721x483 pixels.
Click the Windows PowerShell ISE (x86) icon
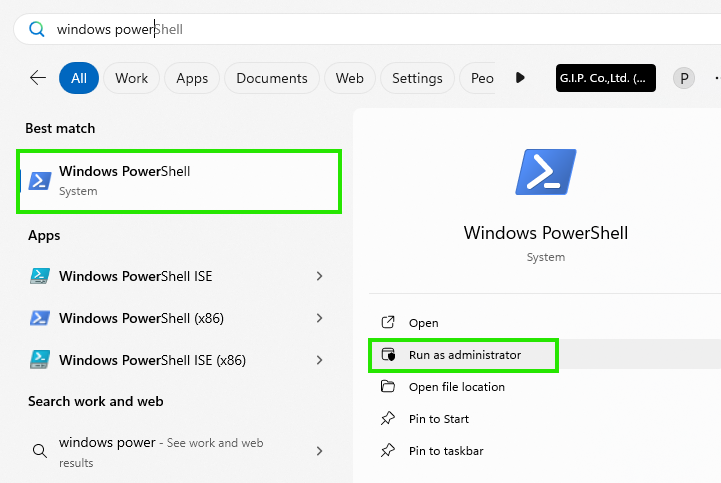click(x=40, y=360)
